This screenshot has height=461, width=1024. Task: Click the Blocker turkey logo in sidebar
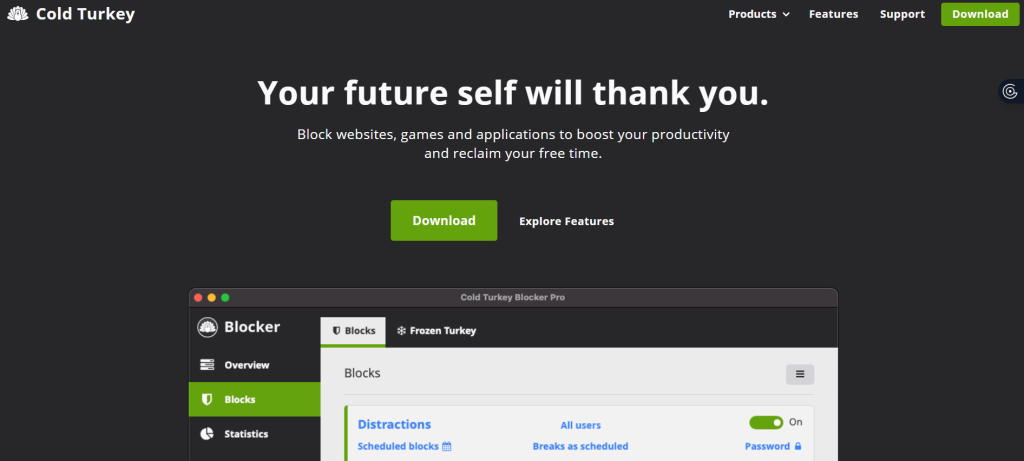pyautogui.click(x=208, y=327)
